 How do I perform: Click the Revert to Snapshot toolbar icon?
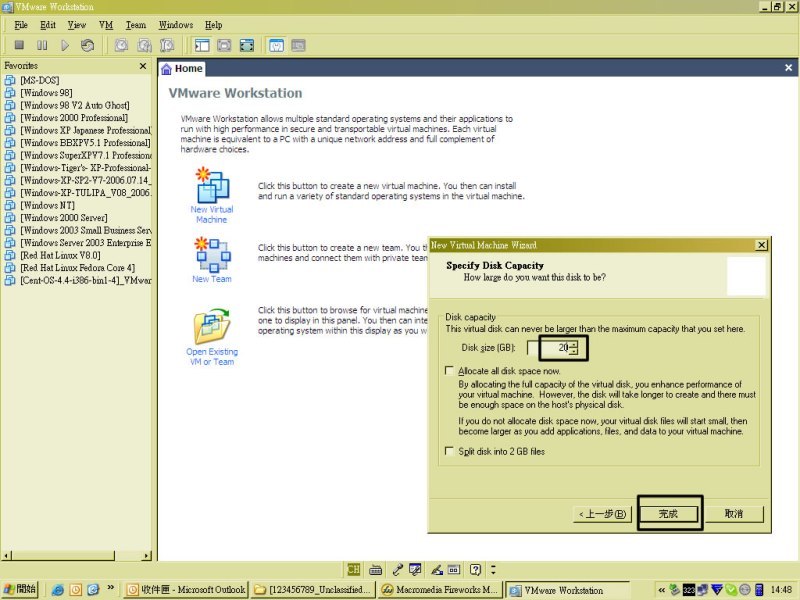tap(144, 45)
